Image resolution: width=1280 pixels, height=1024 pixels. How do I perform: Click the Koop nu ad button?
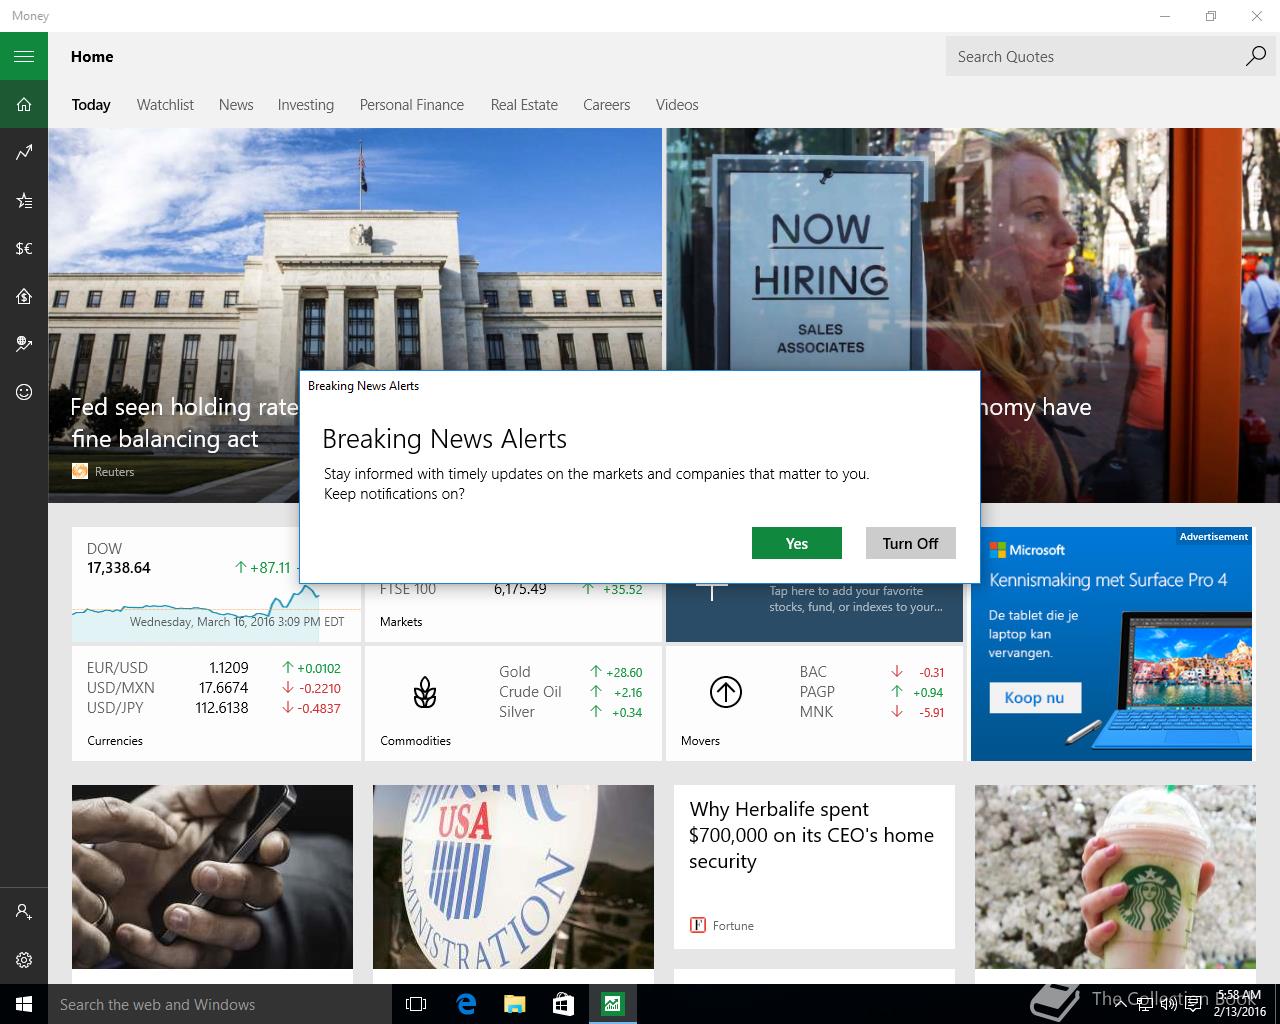pos(1035,697)
